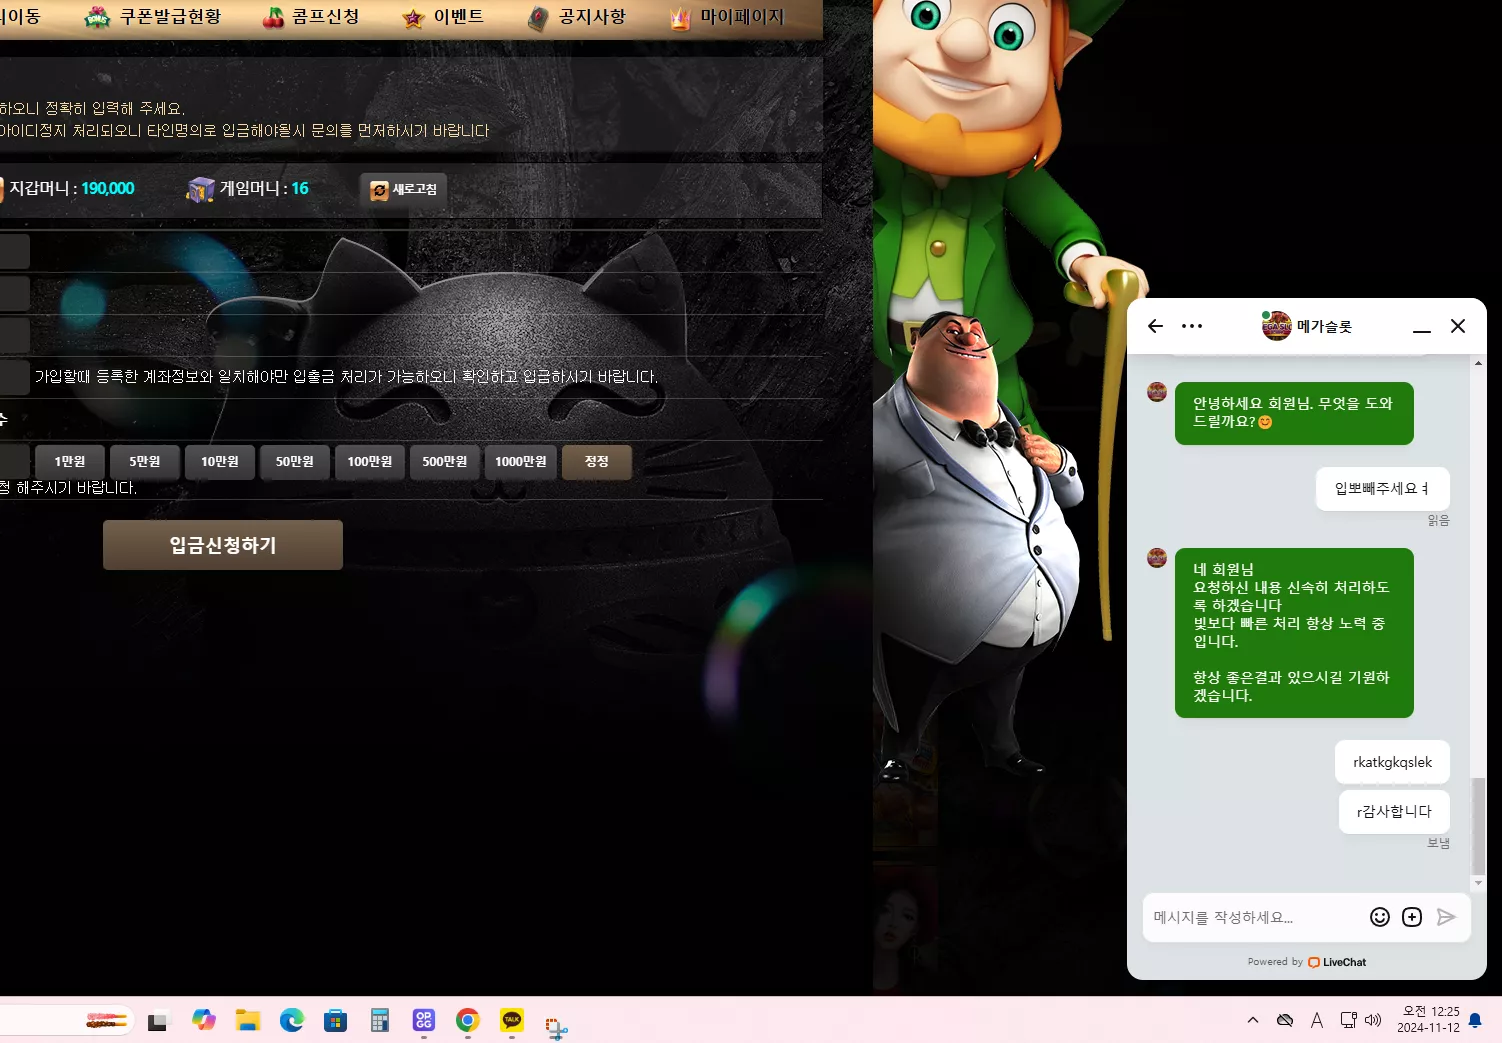
Task: Click the wallet money value 190,000
Action: (108, 188)
